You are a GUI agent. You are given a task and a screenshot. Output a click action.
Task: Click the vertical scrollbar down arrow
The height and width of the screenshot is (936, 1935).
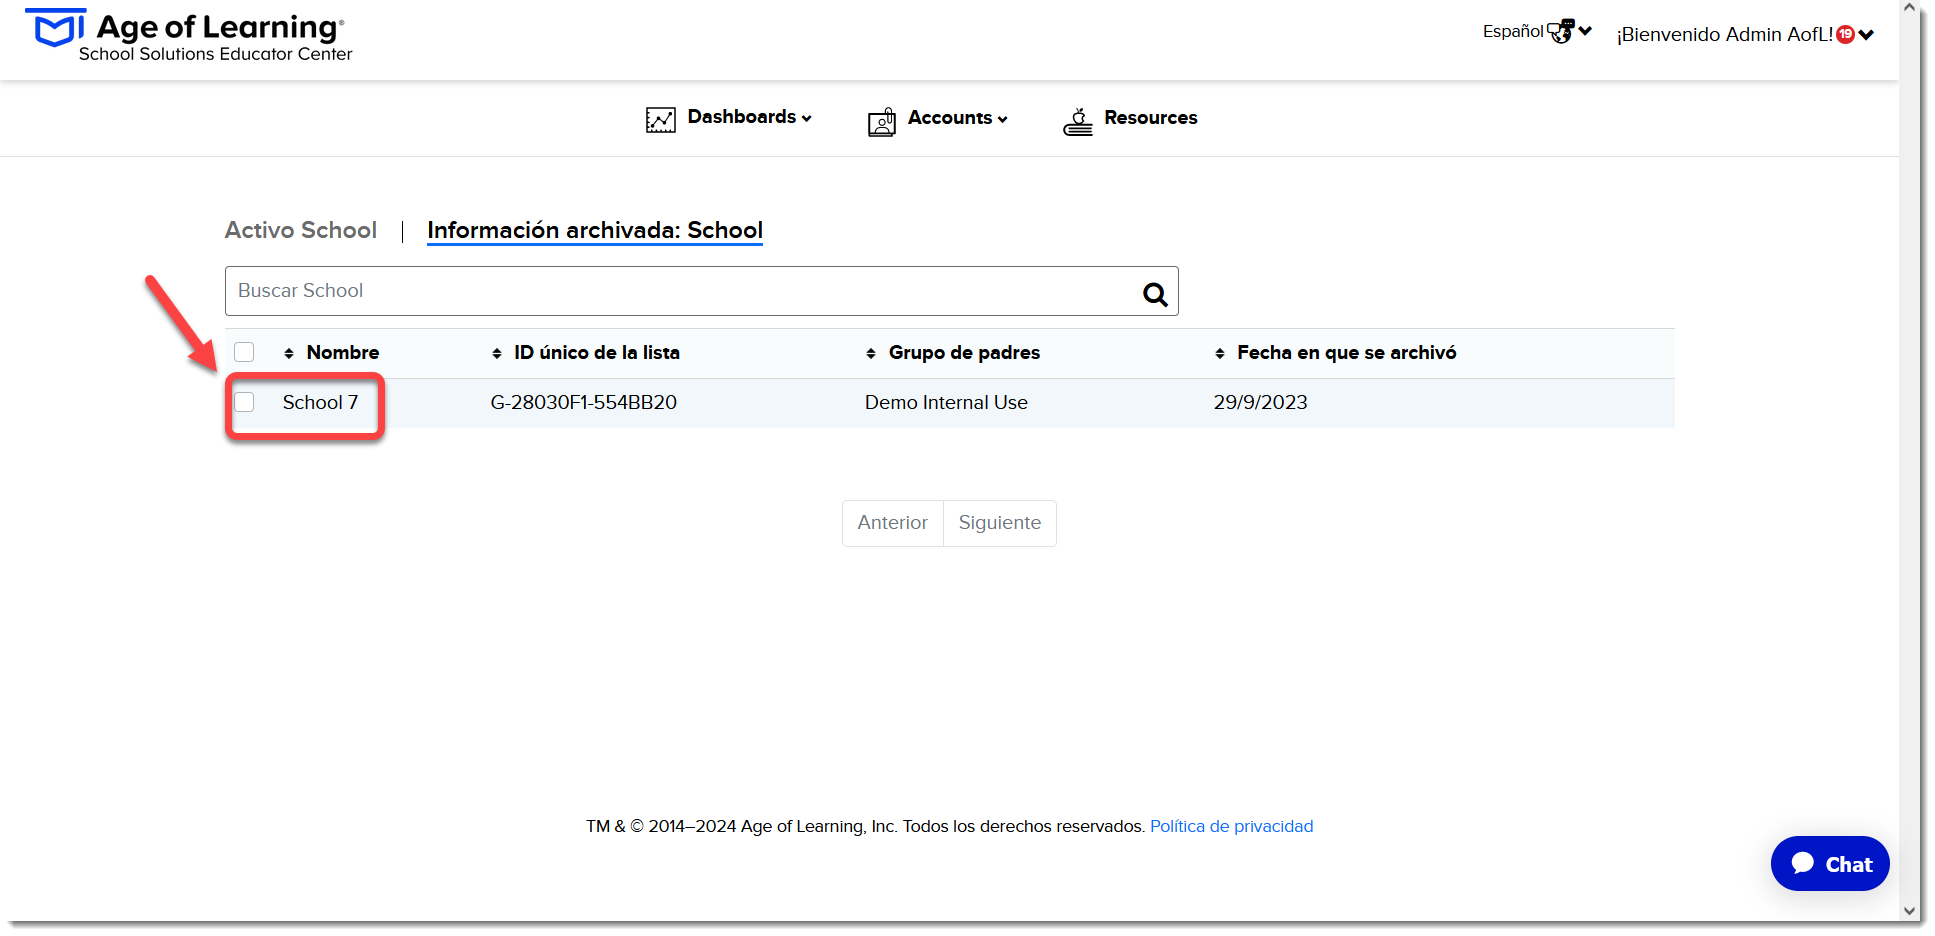click(1909, 911)
